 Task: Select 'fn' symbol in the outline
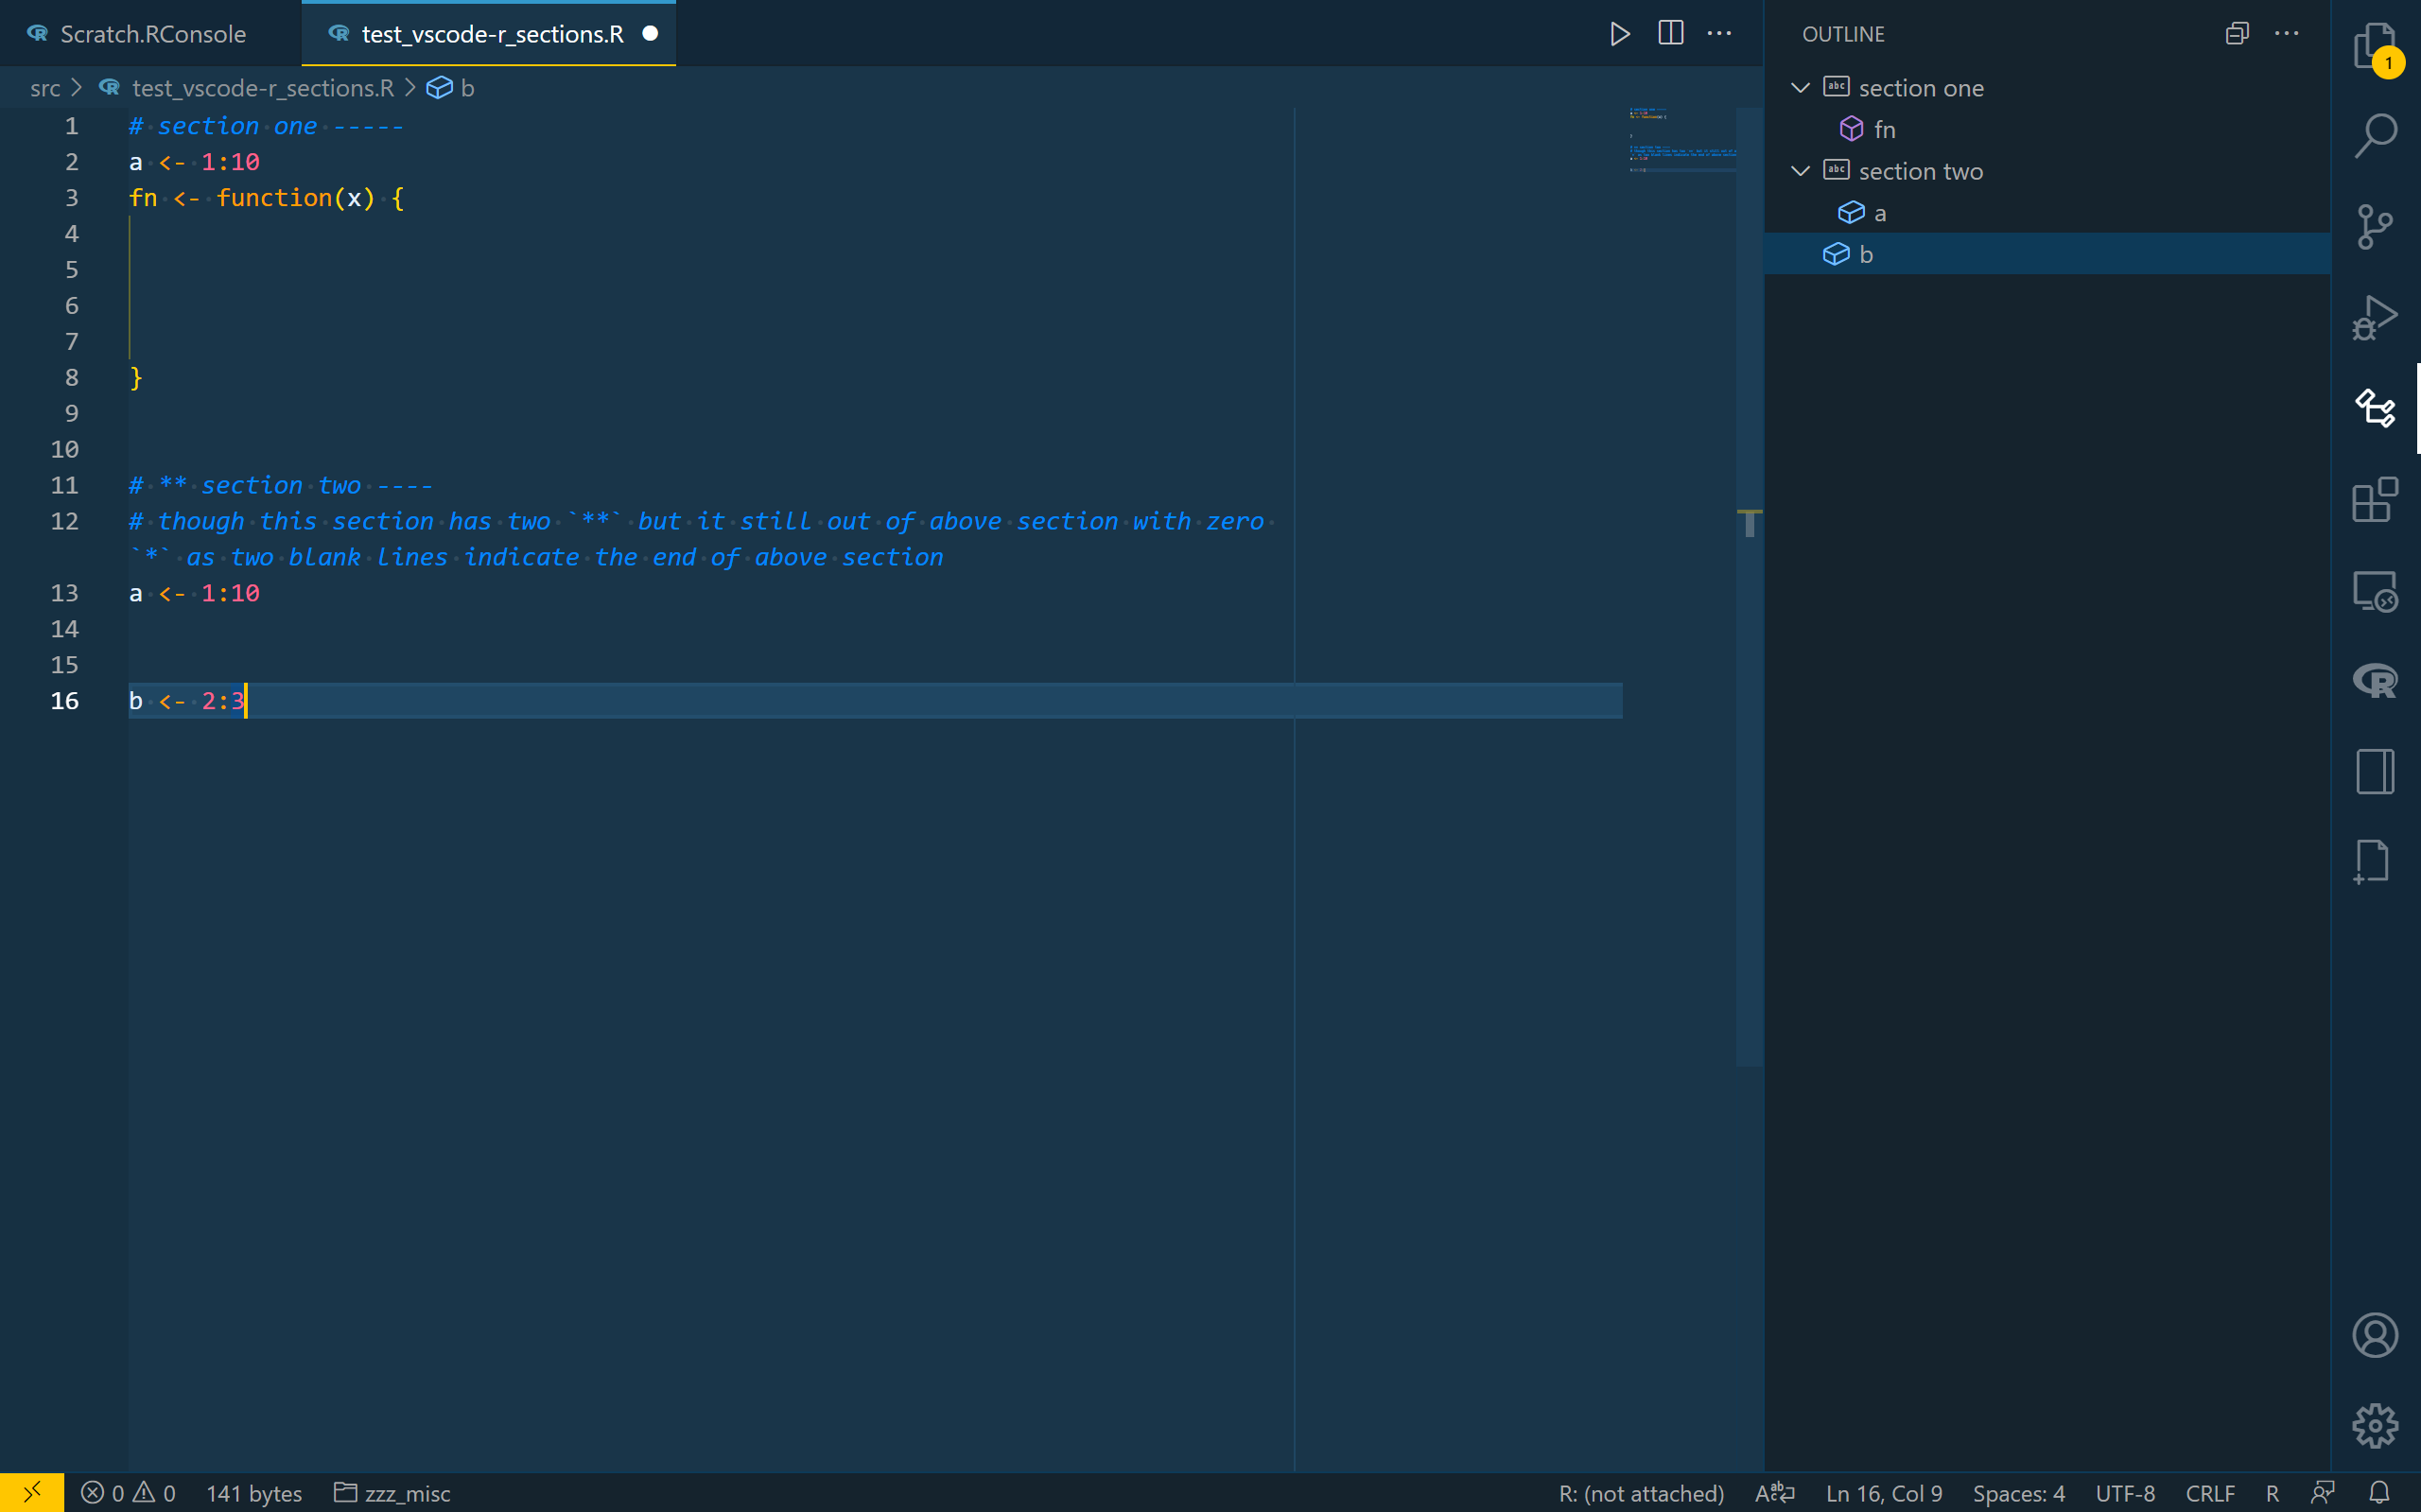tap(1884, 130)
